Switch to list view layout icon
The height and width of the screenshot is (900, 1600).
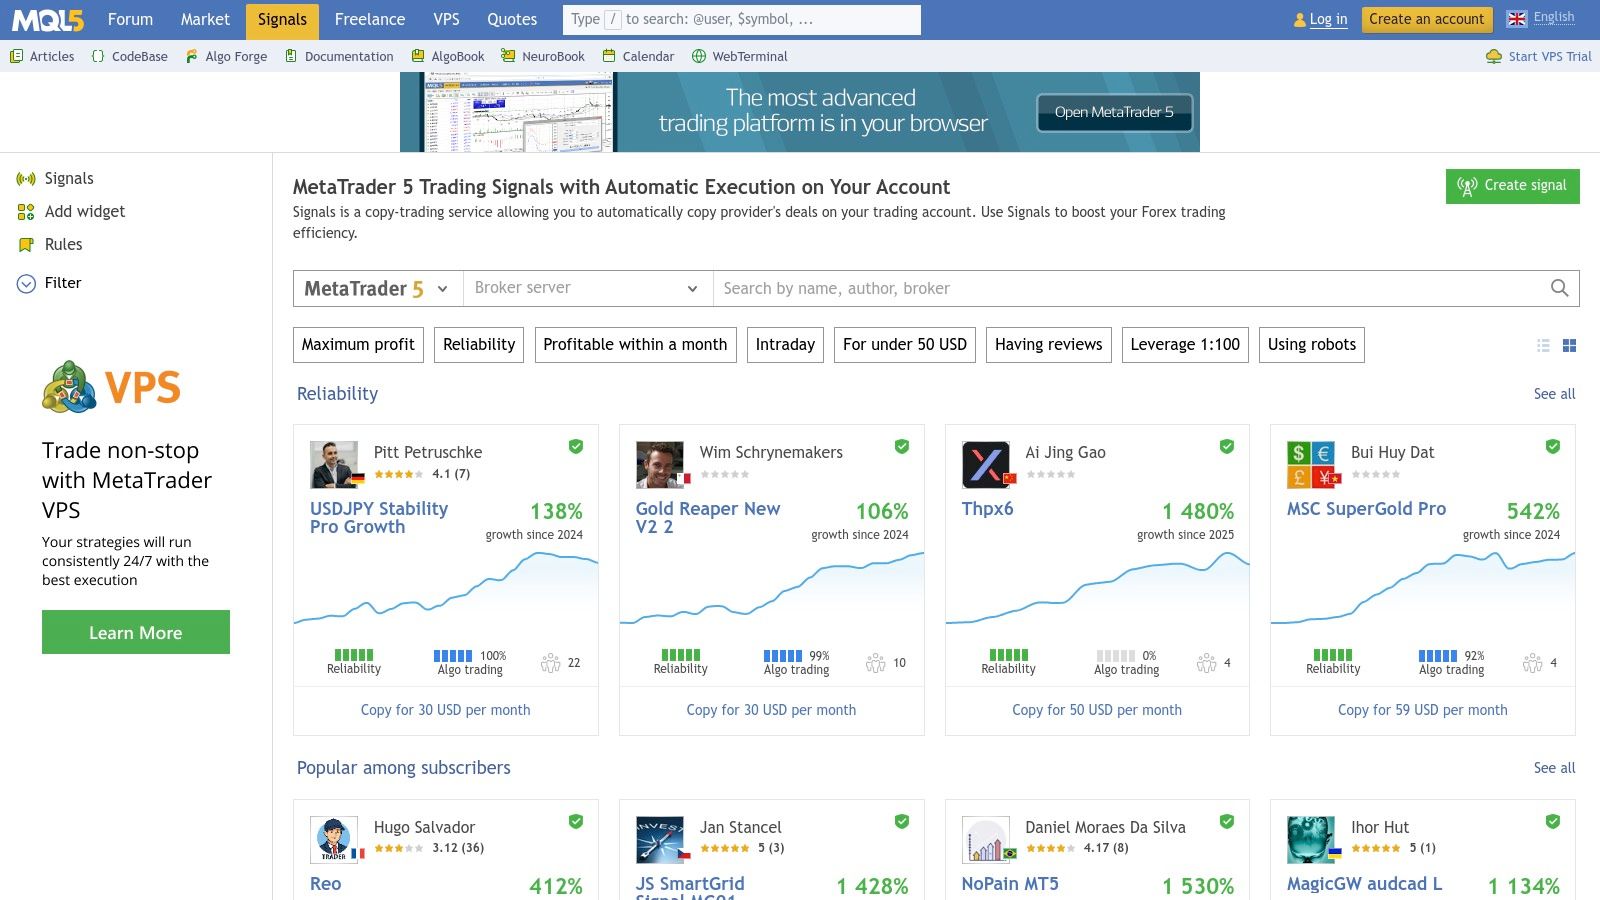point(1543,345)
